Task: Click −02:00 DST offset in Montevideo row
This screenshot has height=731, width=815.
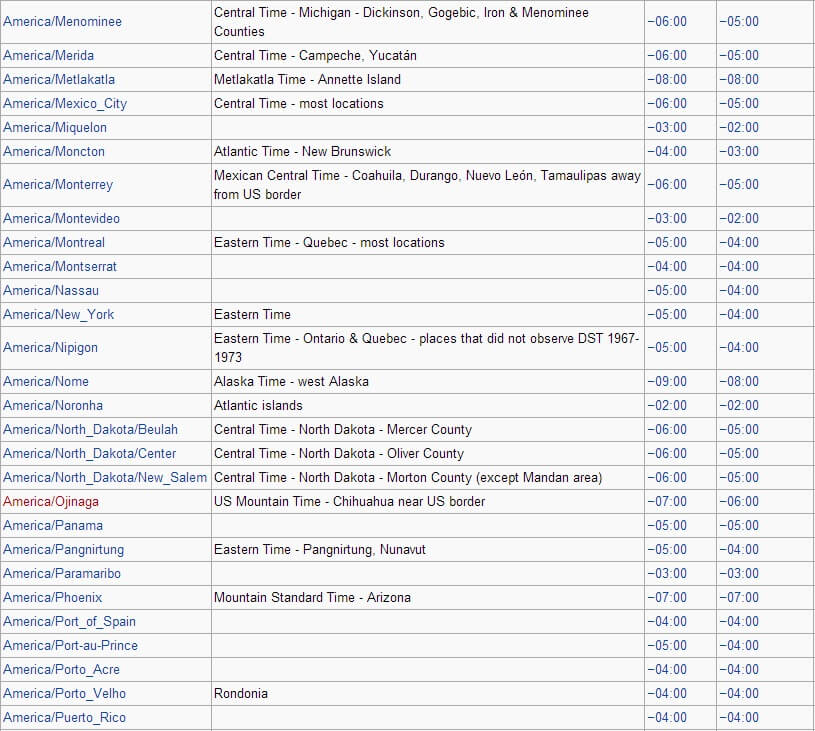Action: click(x=739, y=218)
